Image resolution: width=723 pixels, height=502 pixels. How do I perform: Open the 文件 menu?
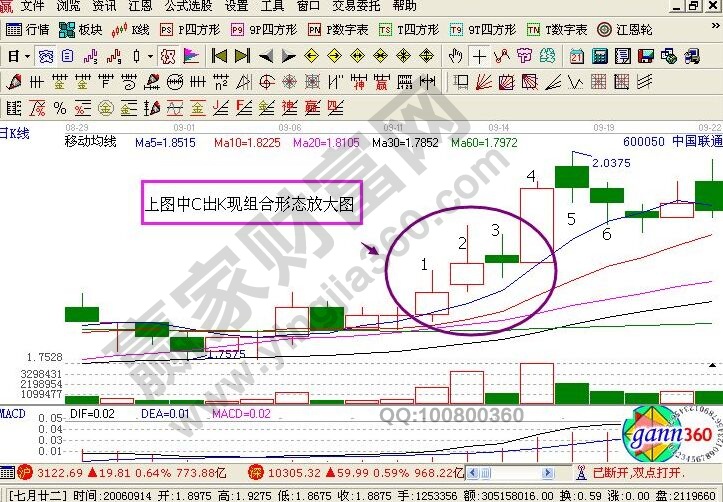pyautogui.click(x=33, y=6)
